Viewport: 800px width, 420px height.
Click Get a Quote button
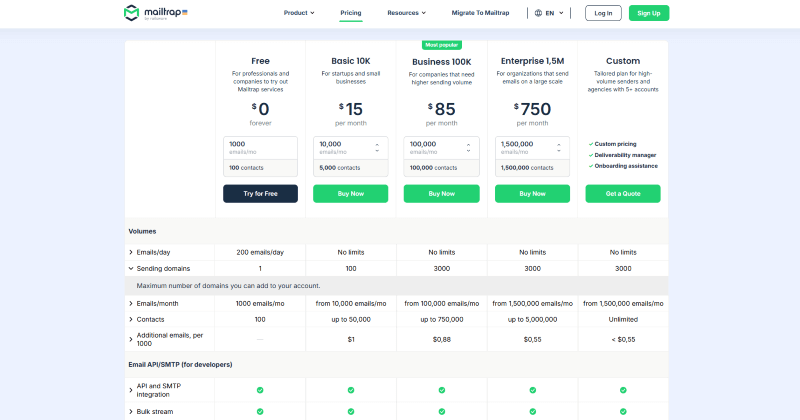click(x=623, y=193)
